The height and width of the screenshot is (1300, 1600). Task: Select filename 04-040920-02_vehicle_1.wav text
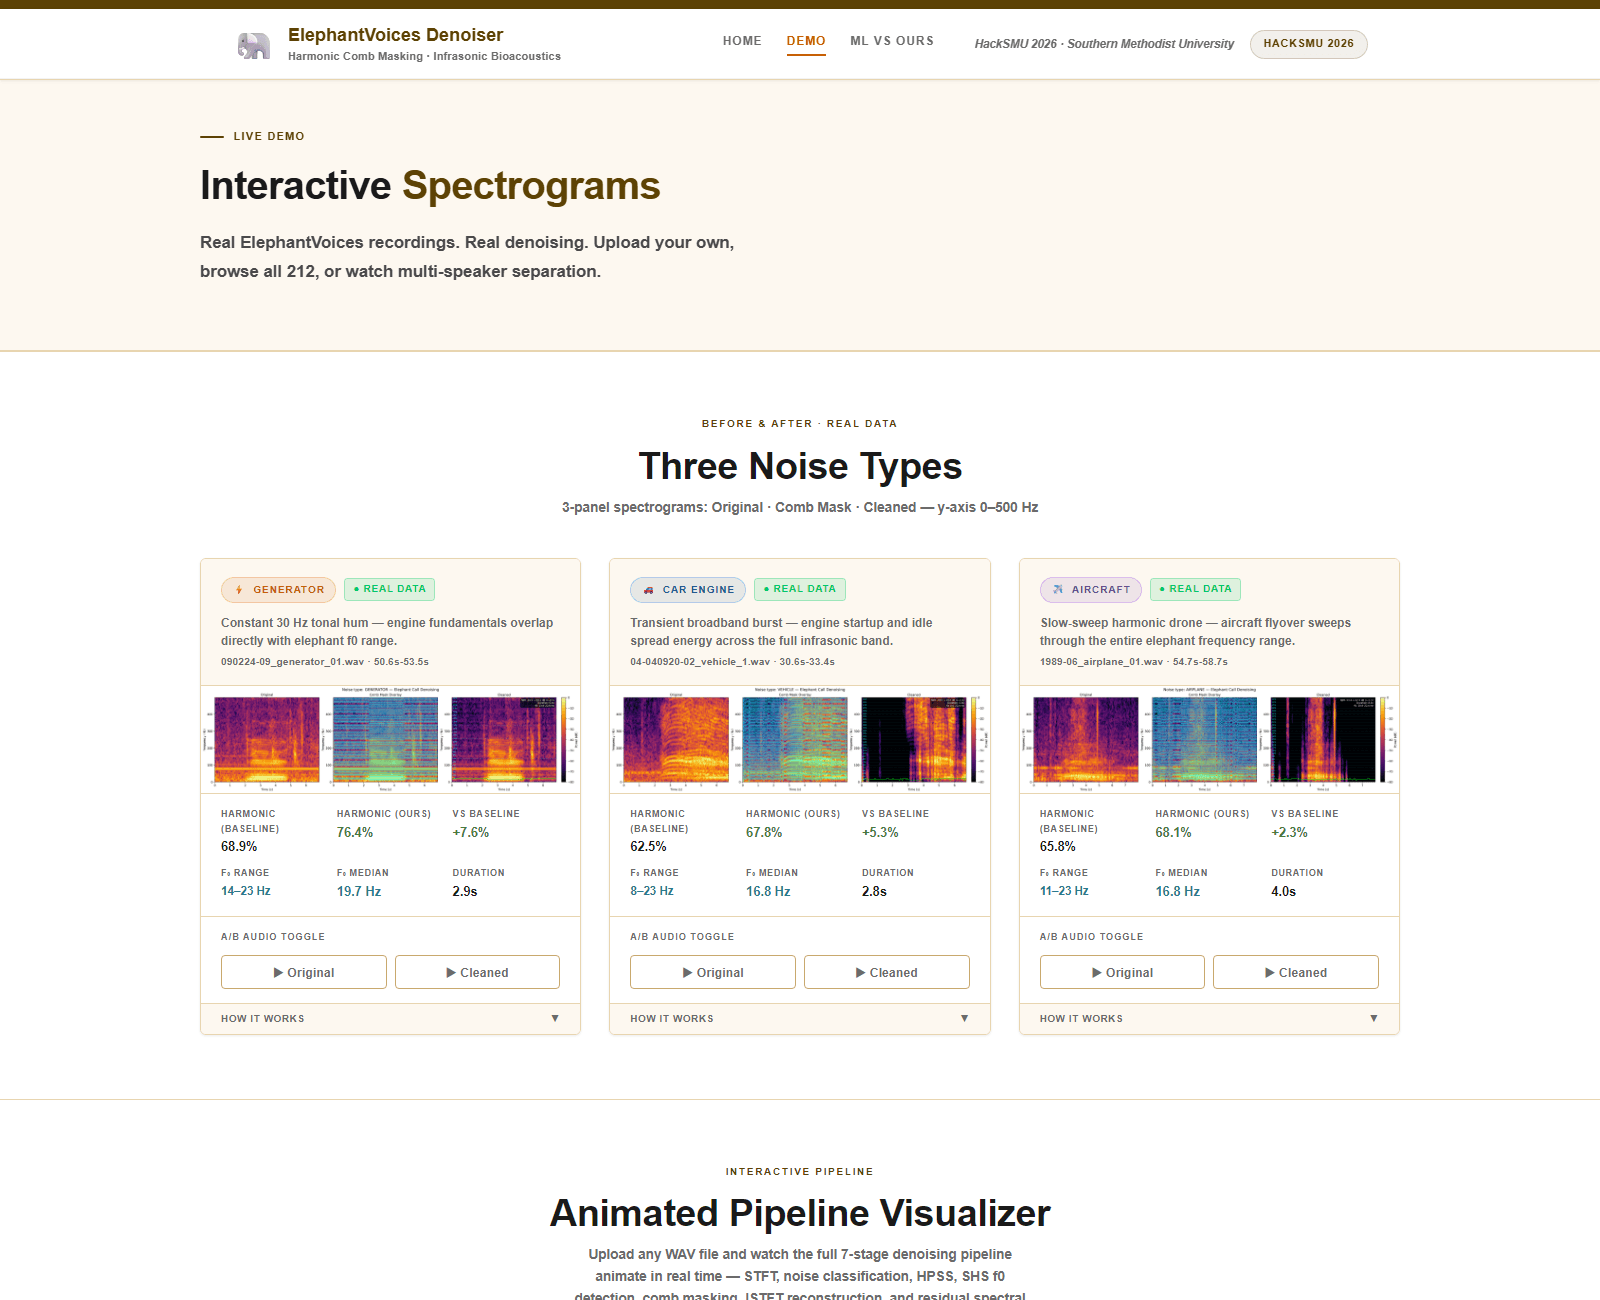(x=700, y=662)
